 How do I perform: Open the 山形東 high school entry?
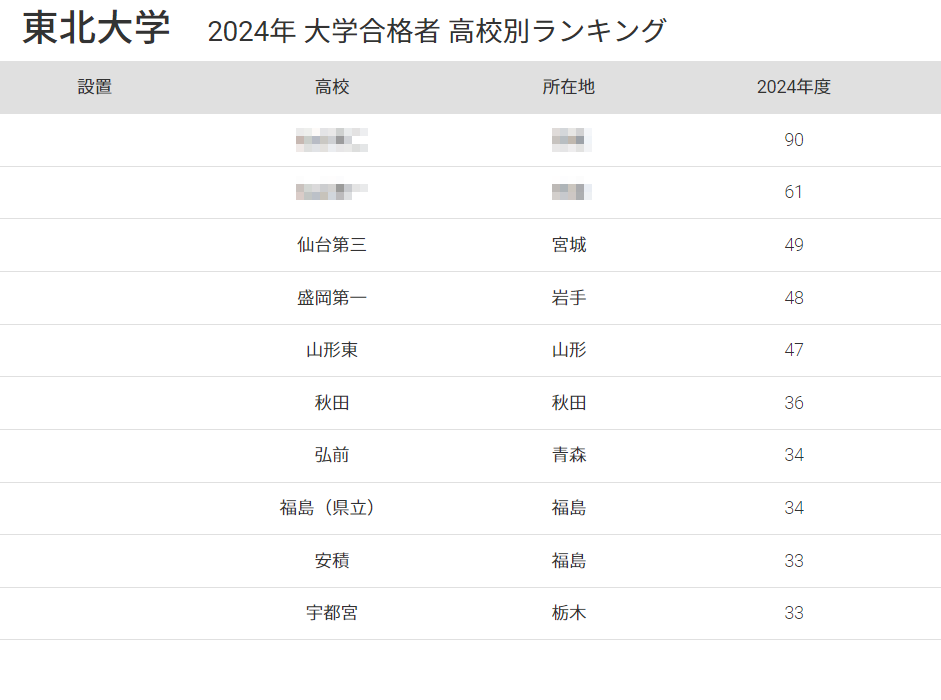(x=332, y=350)
